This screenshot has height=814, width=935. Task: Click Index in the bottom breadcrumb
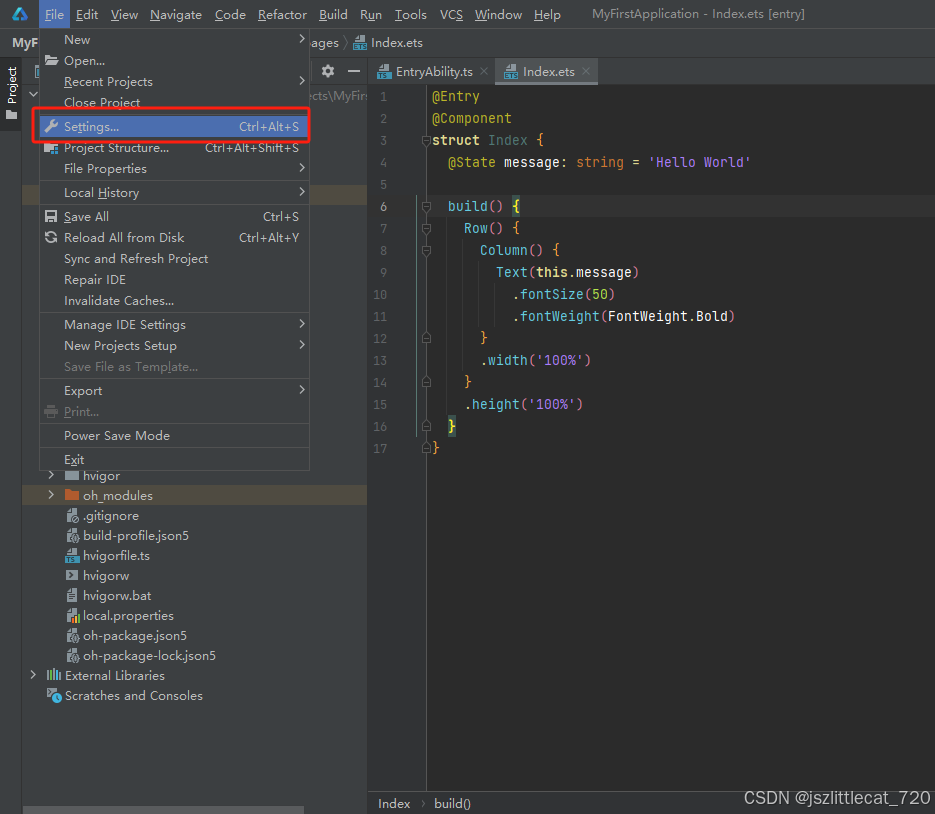394,804
